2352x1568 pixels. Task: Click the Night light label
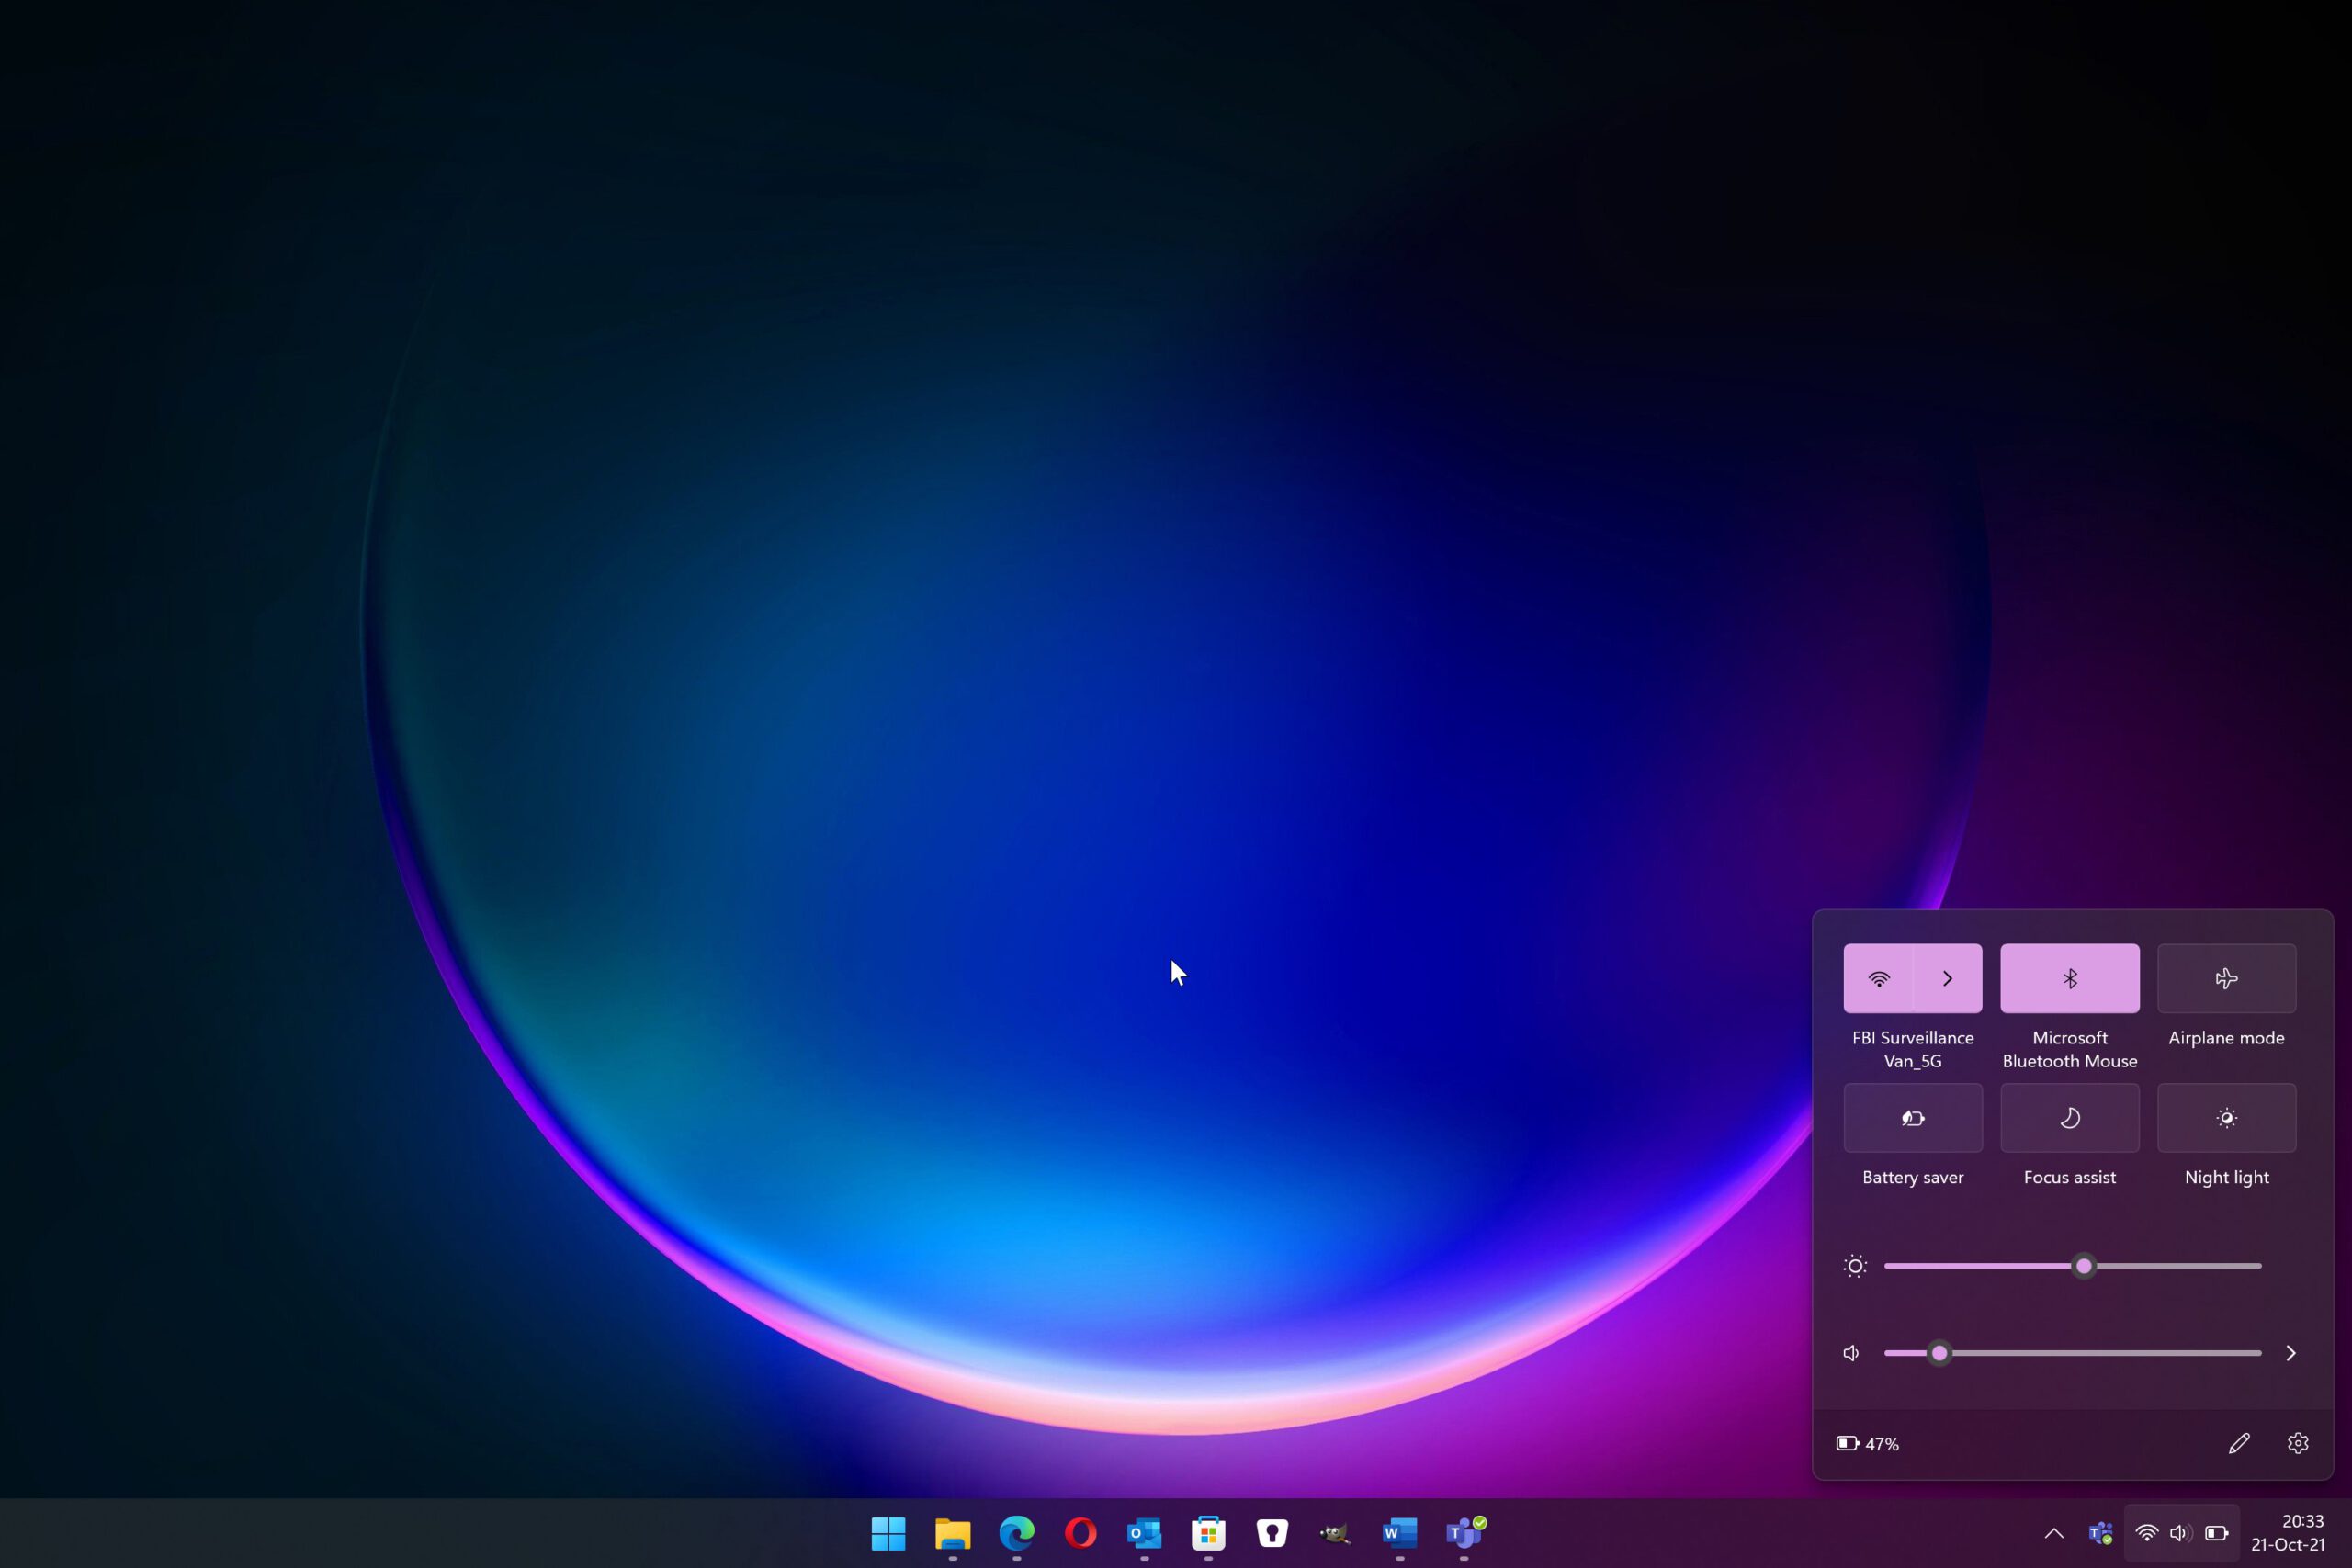(x=2227, y=1177)
